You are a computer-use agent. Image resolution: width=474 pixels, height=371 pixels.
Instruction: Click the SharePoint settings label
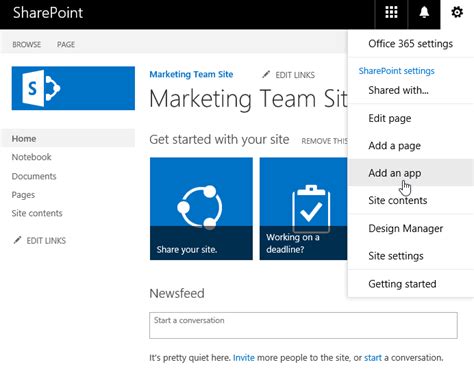[x=396, y=71]
